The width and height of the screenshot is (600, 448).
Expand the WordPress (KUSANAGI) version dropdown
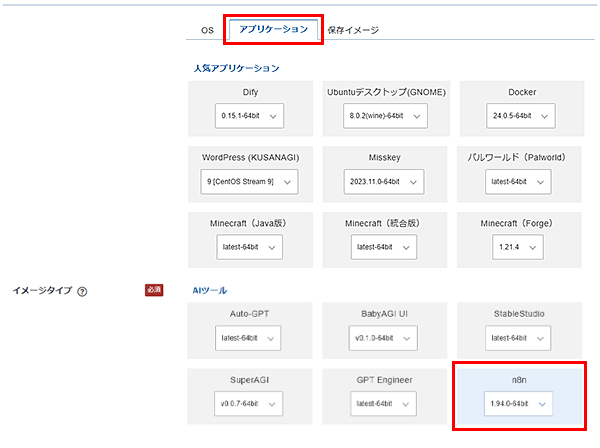(x=249, y=182)
